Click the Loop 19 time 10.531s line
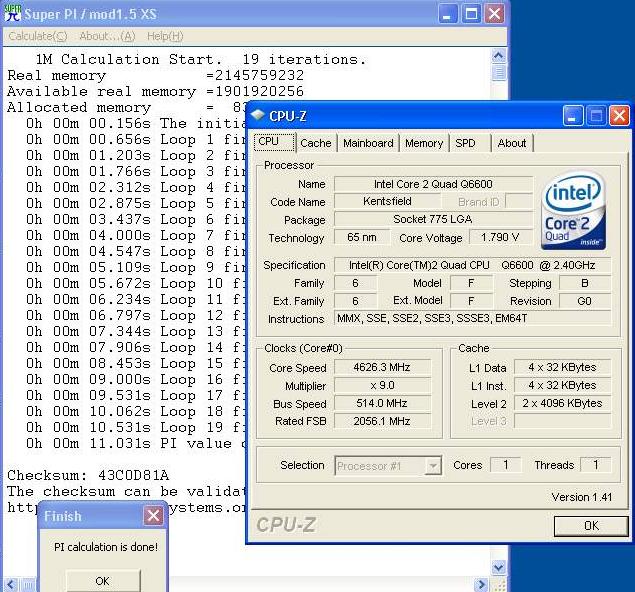The width and height of the screenshot is (635, 592). [x=136, y=427]
